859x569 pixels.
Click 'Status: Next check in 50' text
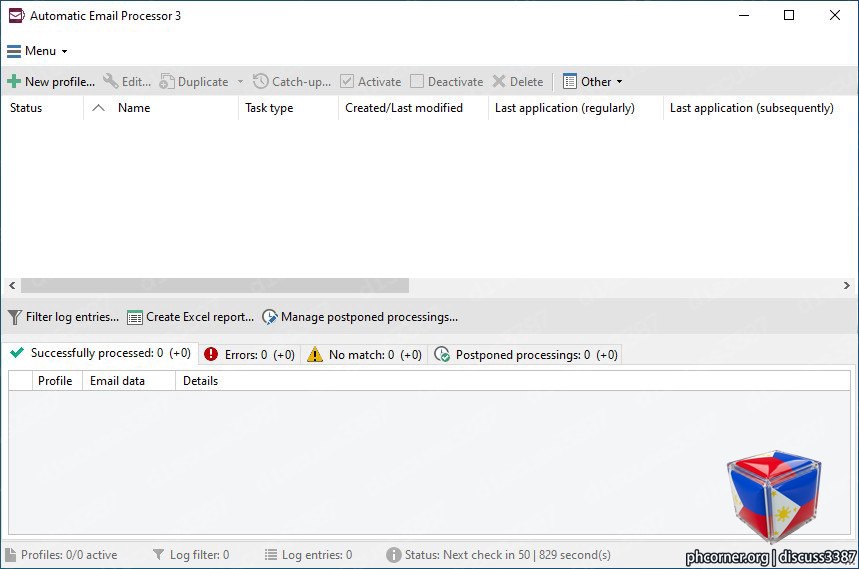pos(467,555)
